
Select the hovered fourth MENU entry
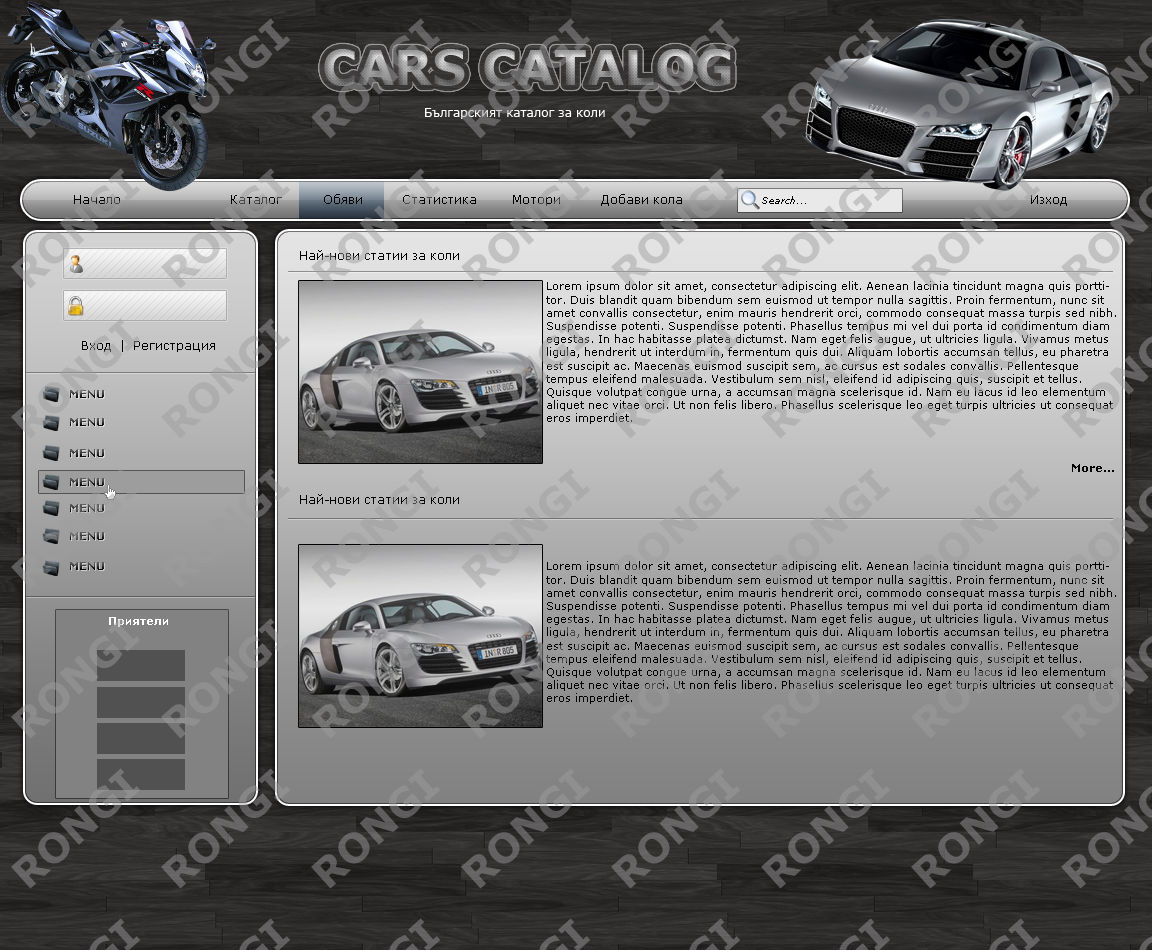pyautogui.click(x=141, y=482)
